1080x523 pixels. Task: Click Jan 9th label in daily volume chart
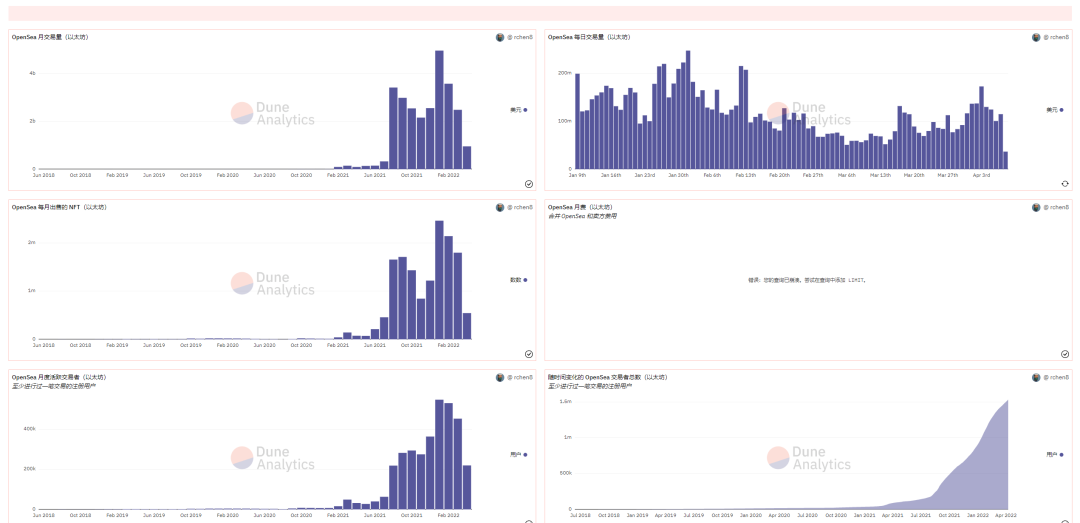[x=577, y=175]
